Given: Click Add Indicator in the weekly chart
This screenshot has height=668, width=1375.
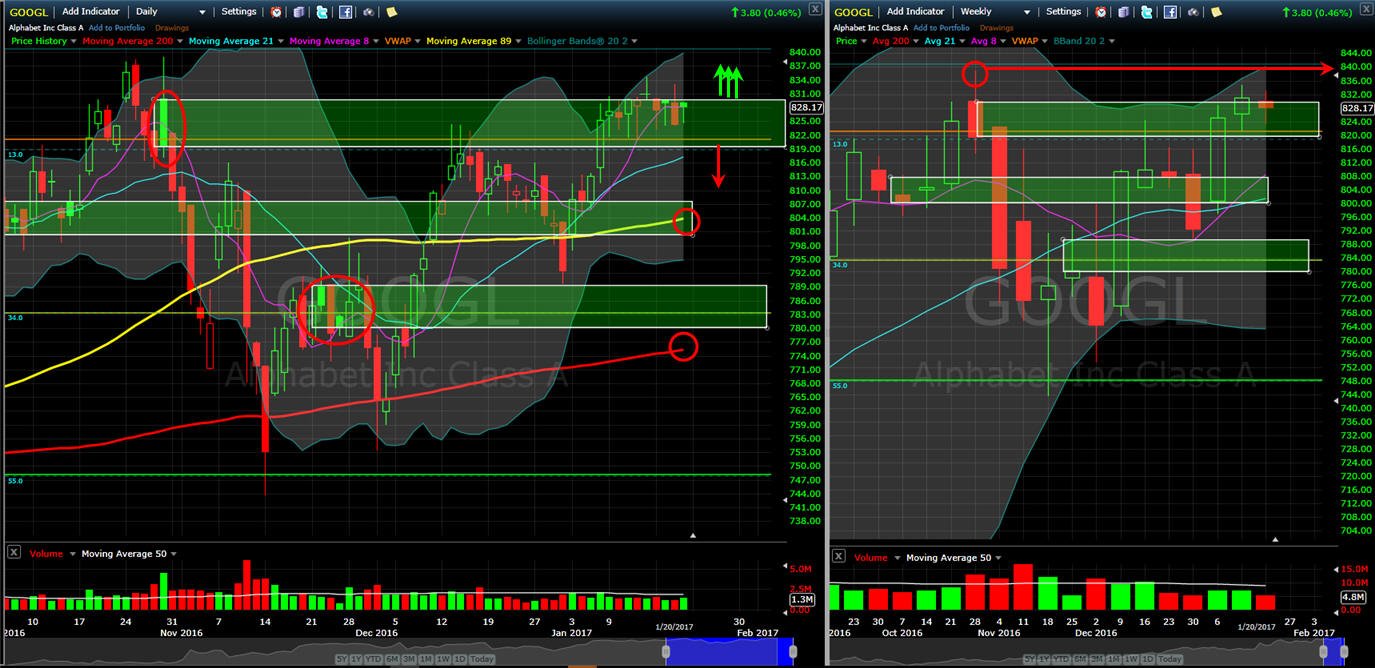Looking at the screenshot, I should (x=918, y=12).
